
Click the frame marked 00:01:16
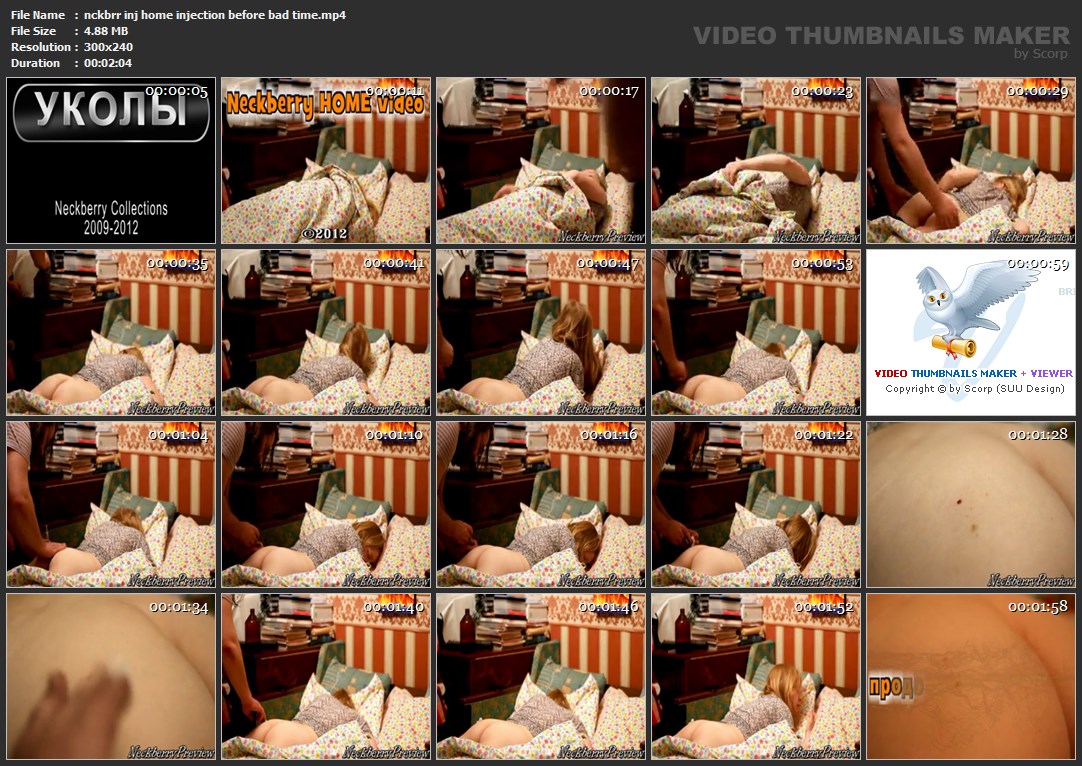[541, 504]
